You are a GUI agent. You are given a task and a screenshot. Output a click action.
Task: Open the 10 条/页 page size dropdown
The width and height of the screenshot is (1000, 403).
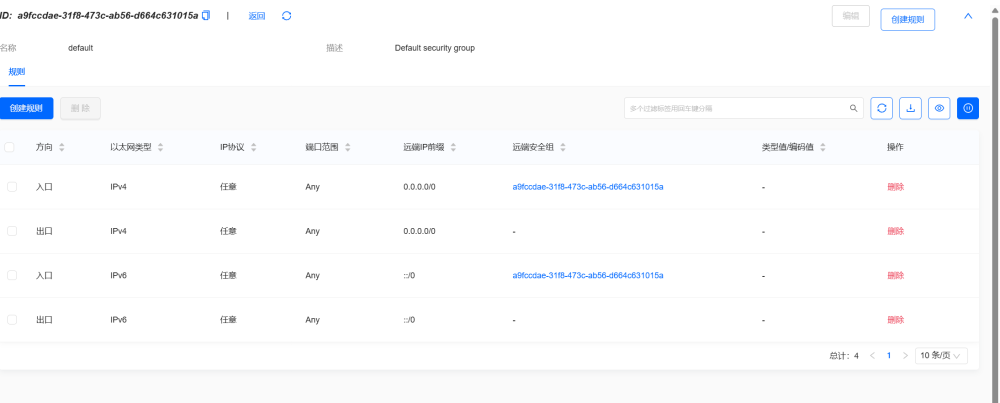point(941,355)
